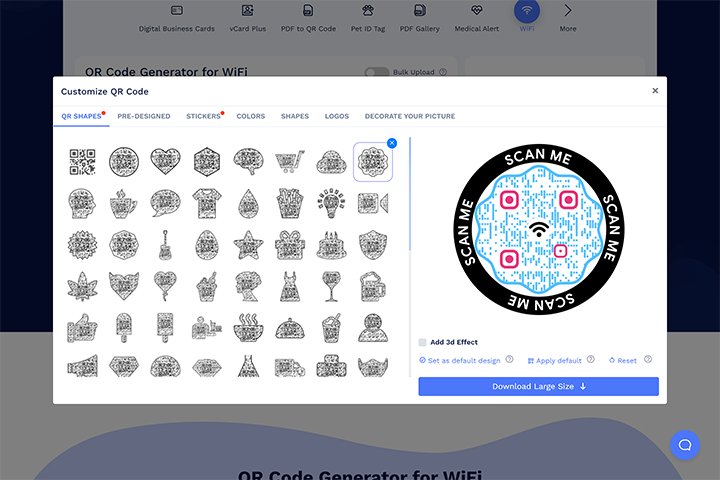This screenshot has width=720, height=480.
Task: Choose the shield QR shape
Action: click(373, 245)
